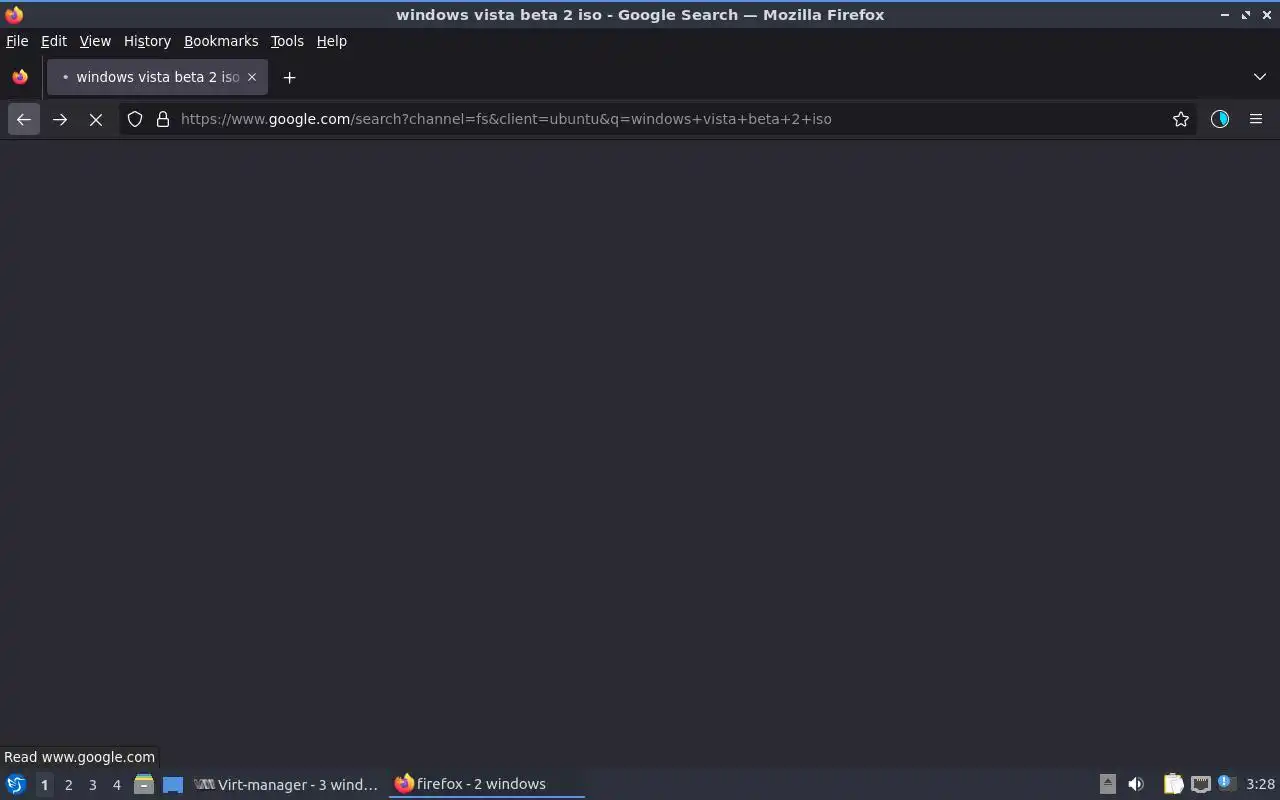Open the file manager taskbar icon

click(144, 784)
